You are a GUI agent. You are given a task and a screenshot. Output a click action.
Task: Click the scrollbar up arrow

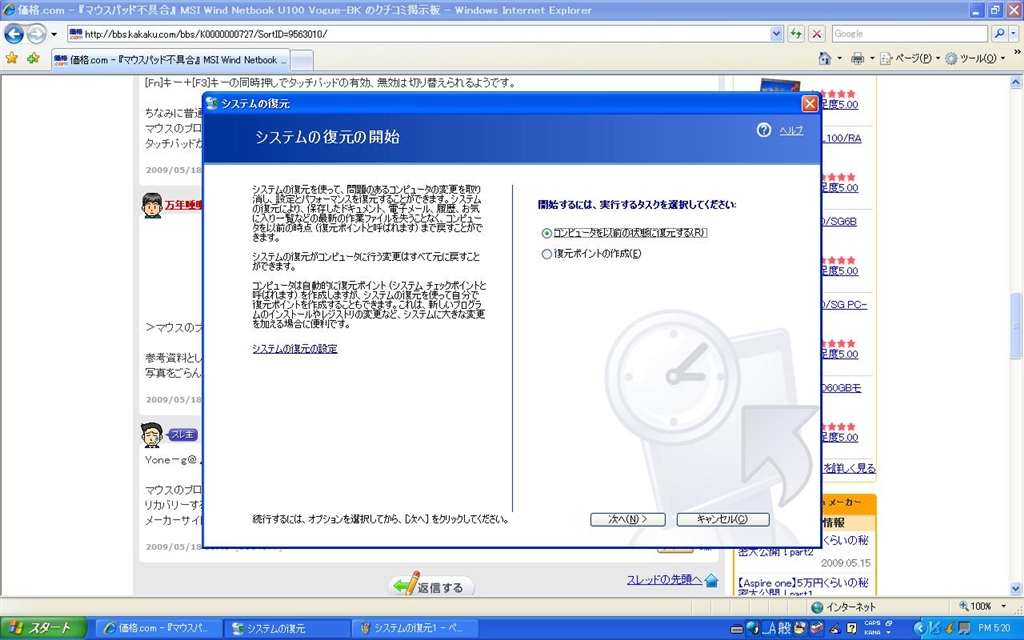coord(1016,82)
